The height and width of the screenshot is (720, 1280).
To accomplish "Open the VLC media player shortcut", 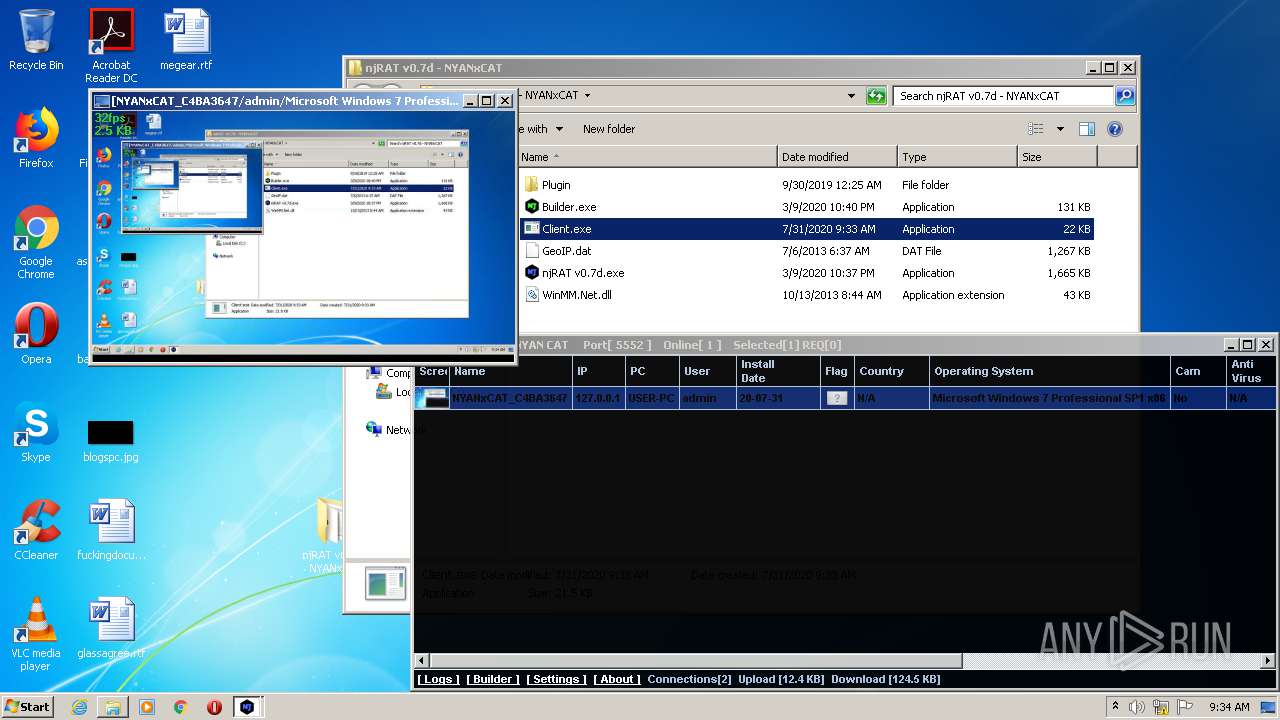I will (36, 634).
